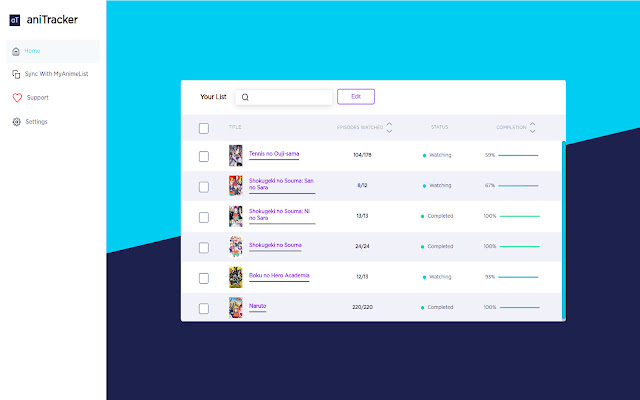Image resolution: width=640 pixels, height=400 pixels.
Task: Sort Episodes Watched descending with down arrow
Action: click(389, 131)
